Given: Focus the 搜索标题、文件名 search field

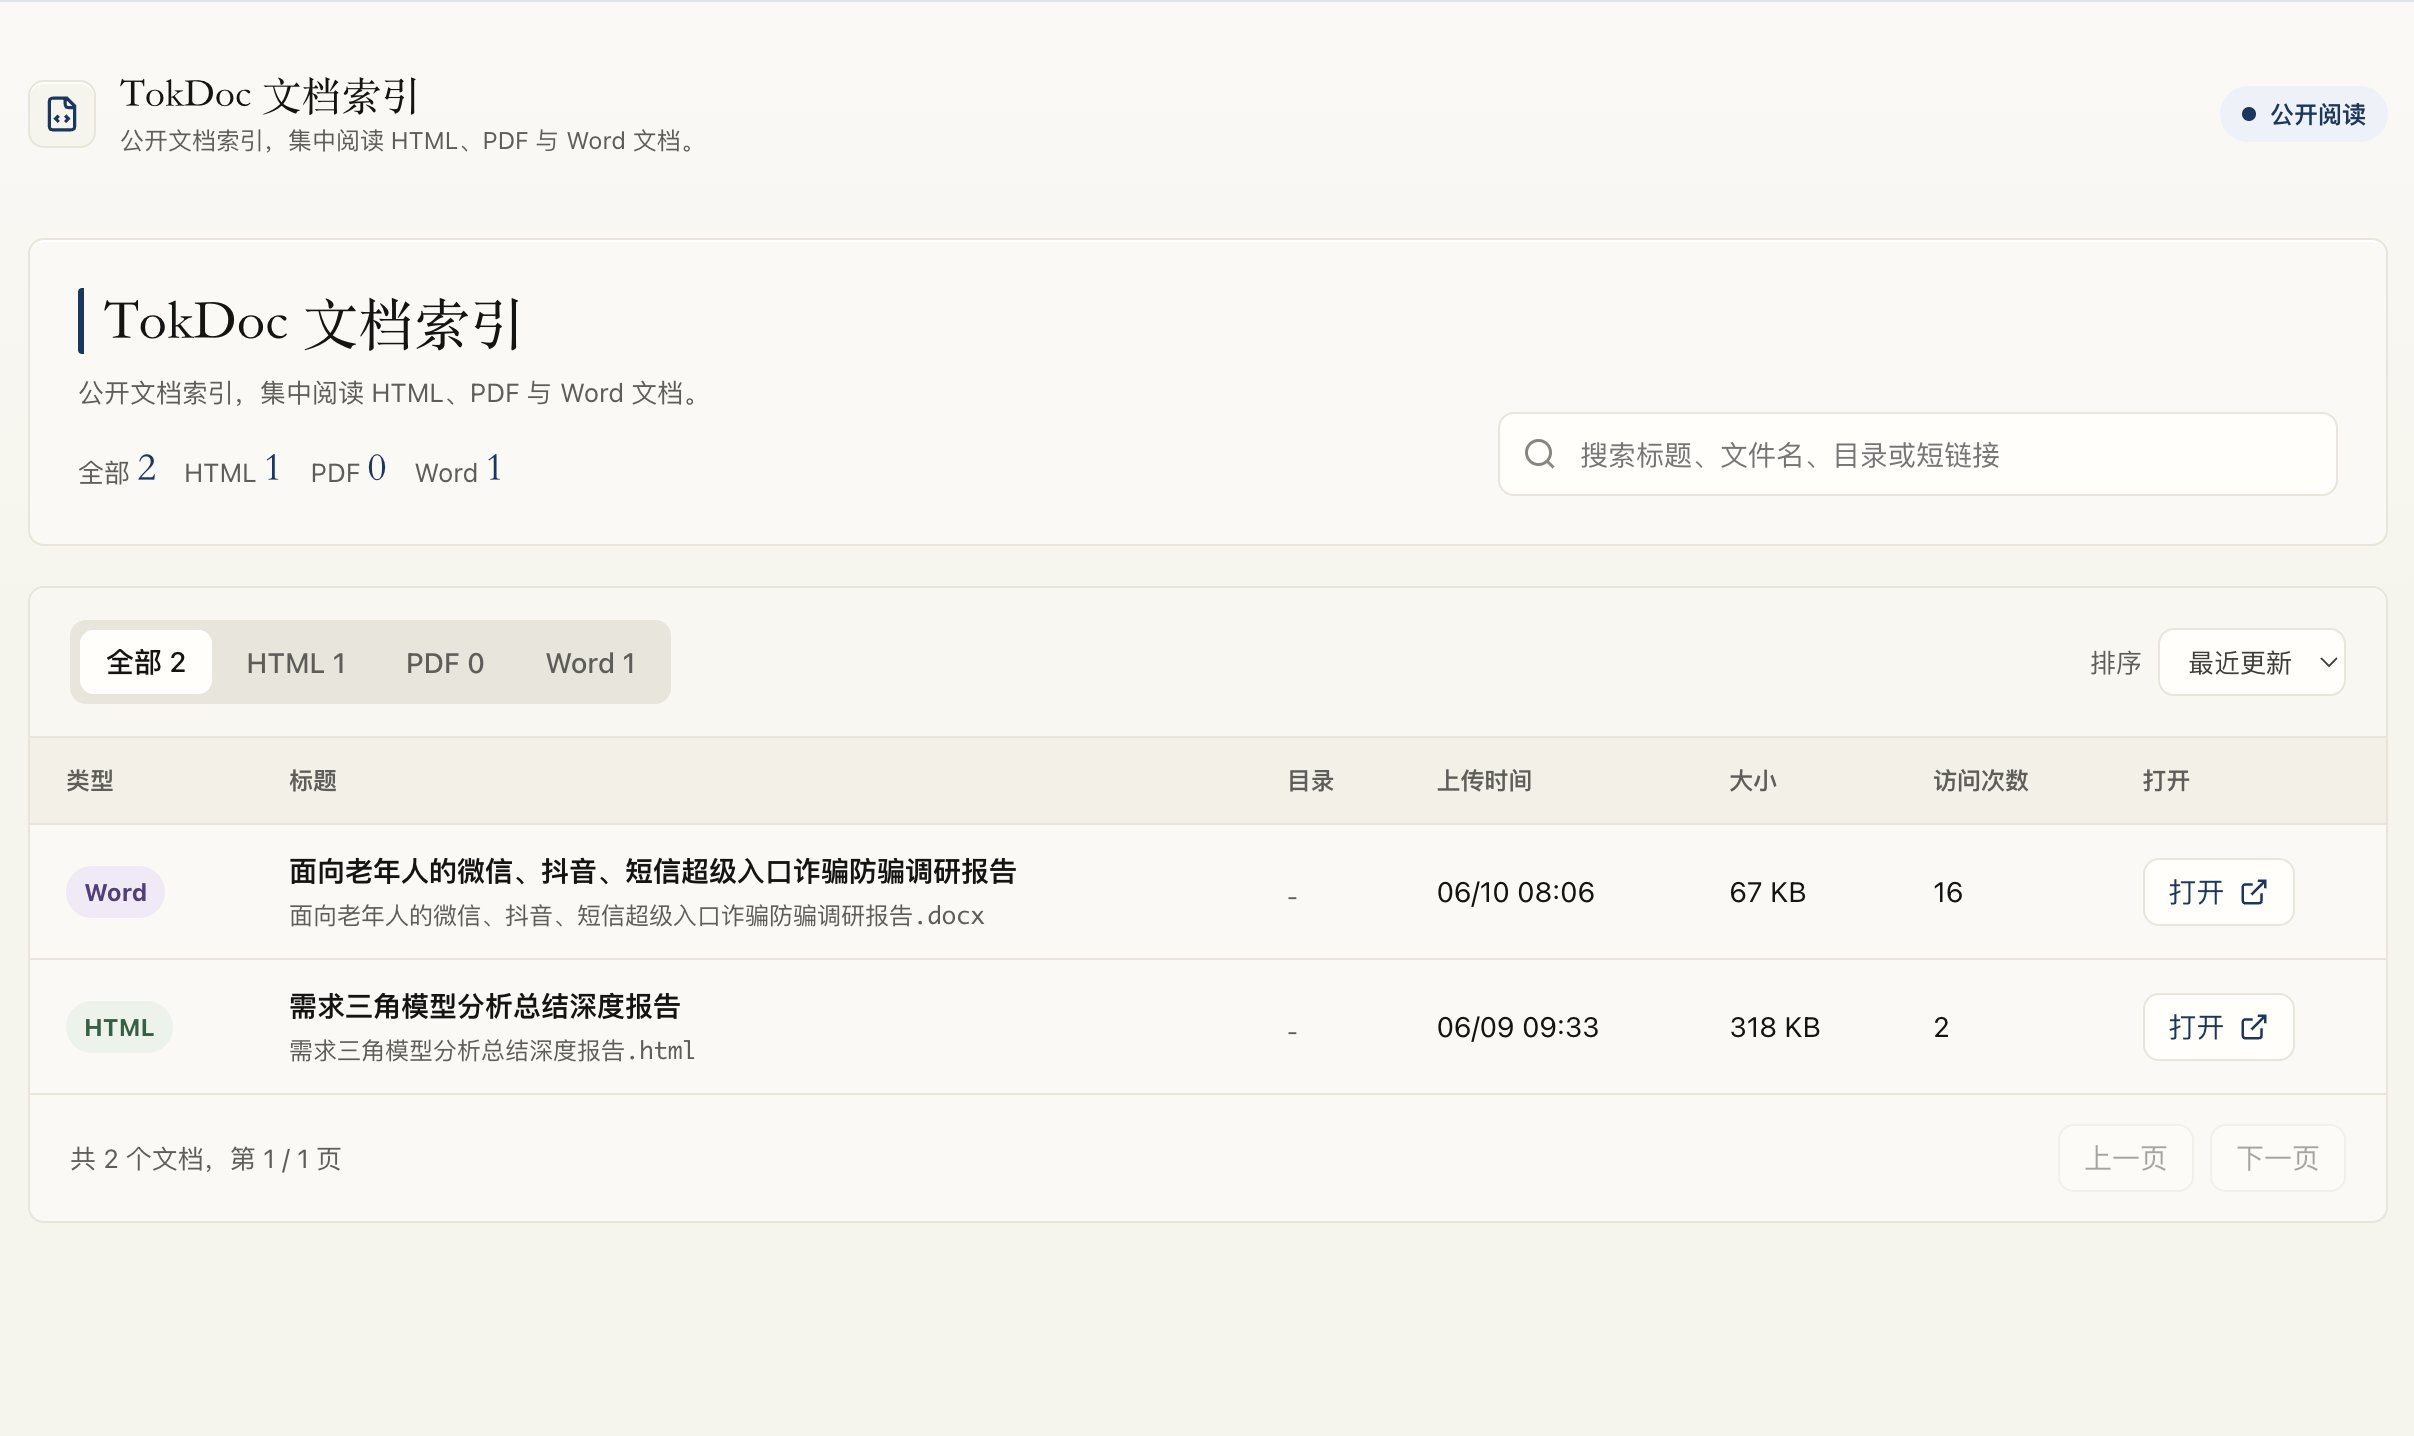Looking at the screenshot, I should (x=1917, y=454).
